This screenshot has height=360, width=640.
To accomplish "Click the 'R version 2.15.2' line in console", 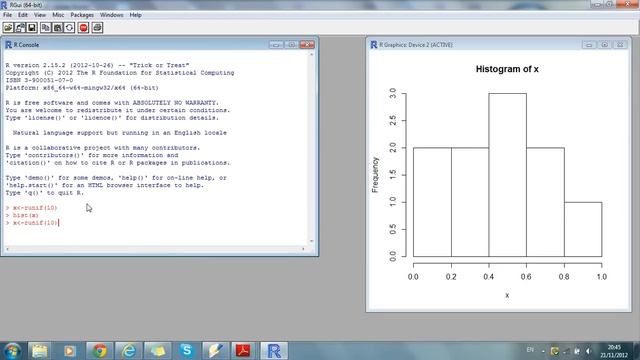I will pyautogui.click(x=97, y=65).
